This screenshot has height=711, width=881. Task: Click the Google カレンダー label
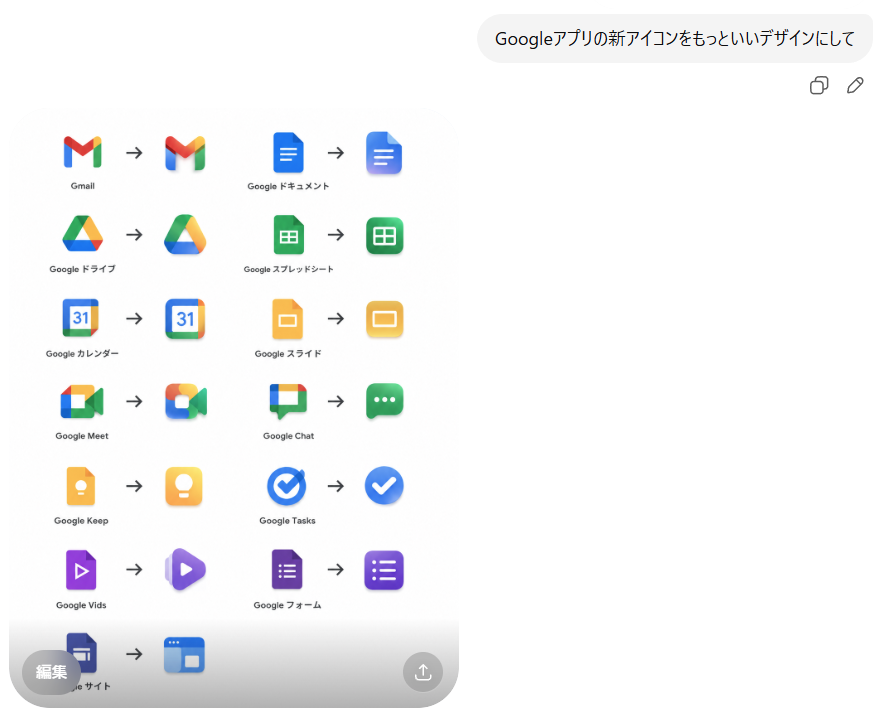coord(82,354)
